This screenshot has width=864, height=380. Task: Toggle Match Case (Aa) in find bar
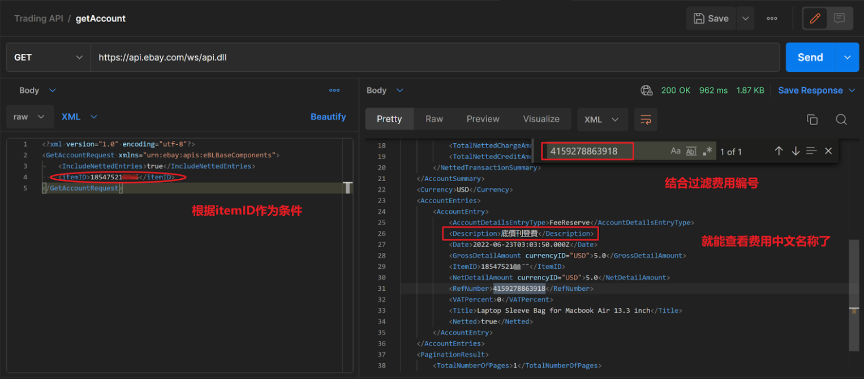pos(676,151)
